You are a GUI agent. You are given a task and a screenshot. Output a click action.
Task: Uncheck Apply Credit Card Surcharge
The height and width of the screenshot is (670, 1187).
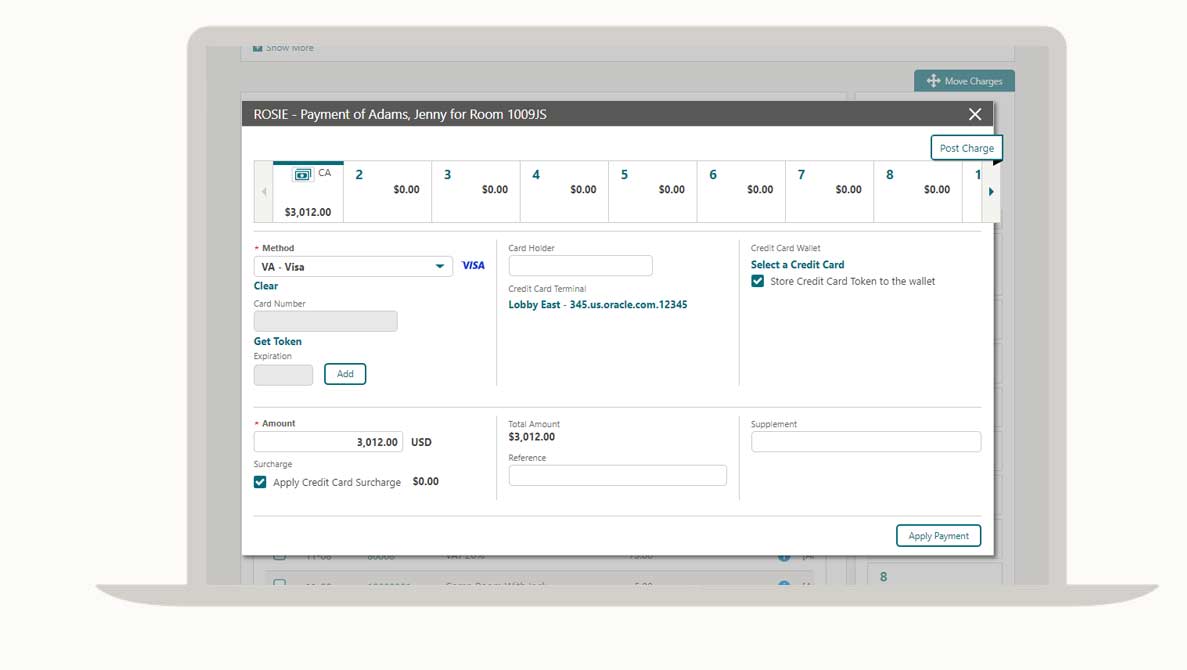[x=260, y=482]
